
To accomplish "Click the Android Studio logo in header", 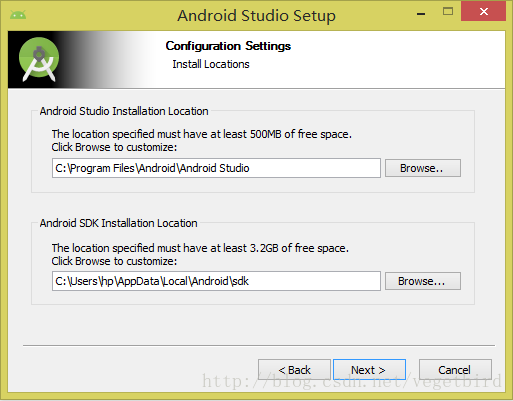I will pyautogui.click(x=39, y=59).
